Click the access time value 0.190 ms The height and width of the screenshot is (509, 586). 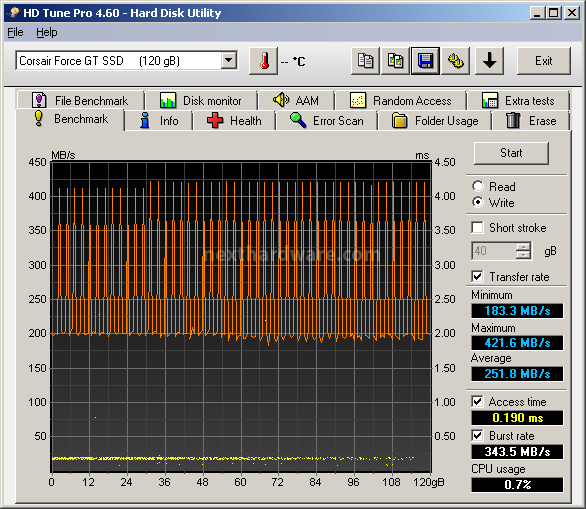click(517, 418)
